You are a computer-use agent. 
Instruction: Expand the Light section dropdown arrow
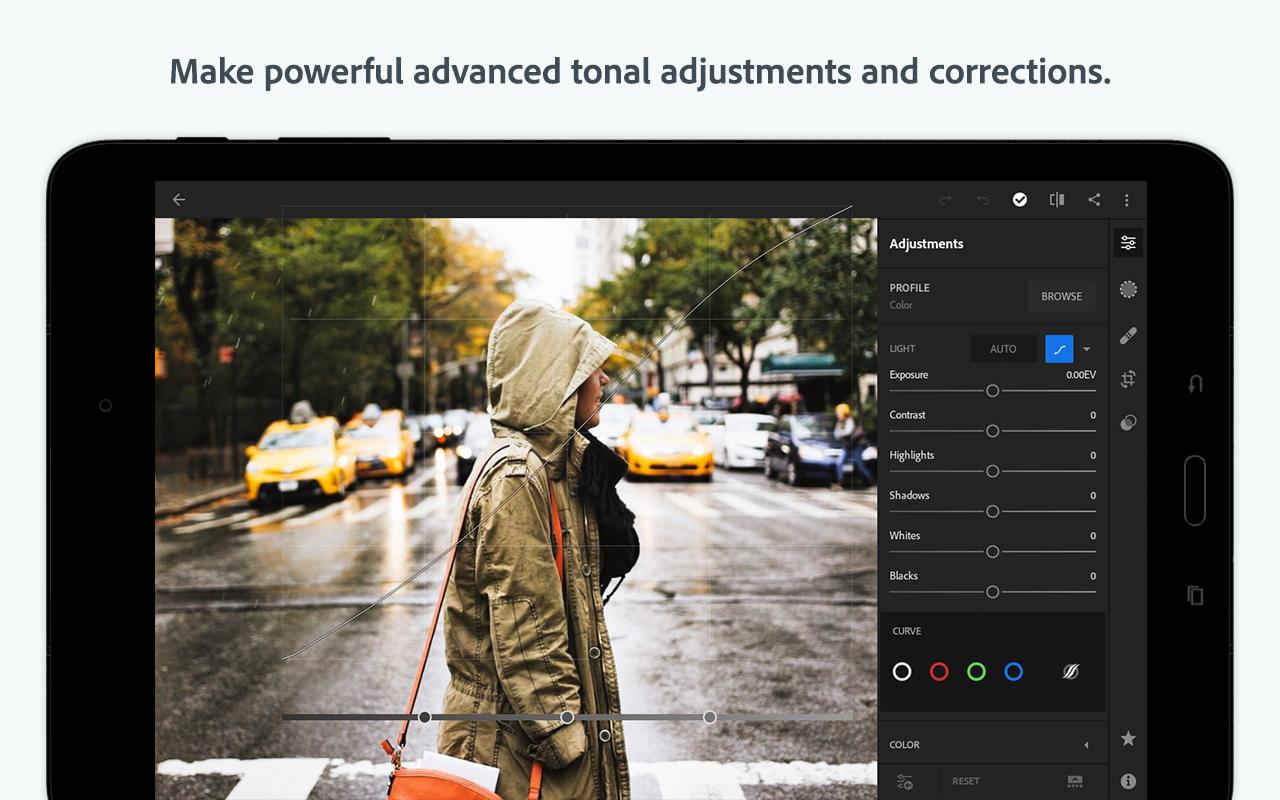(x=1087, y=349)
